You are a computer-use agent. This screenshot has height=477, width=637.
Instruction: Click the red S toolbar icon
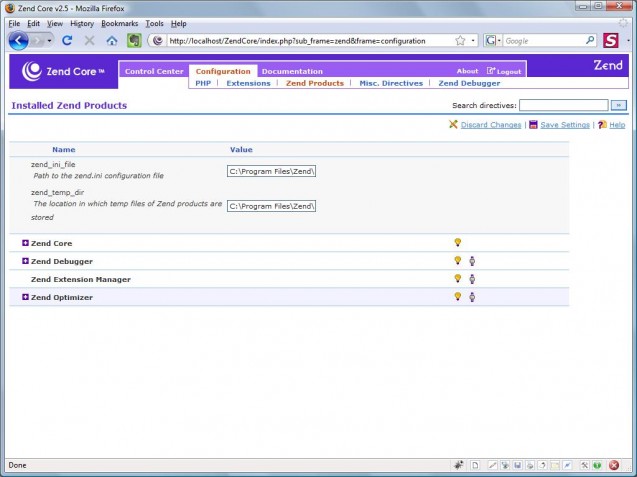tap(611, 41)
